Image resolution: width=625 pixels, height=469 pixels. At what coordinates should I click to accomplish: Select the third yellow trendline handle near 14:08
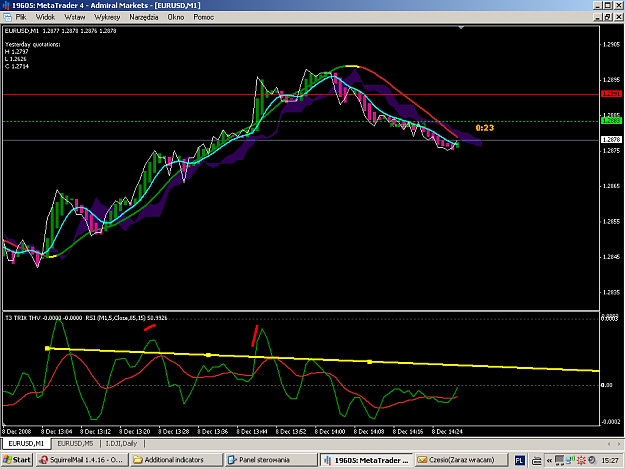[x=369, y=362]
